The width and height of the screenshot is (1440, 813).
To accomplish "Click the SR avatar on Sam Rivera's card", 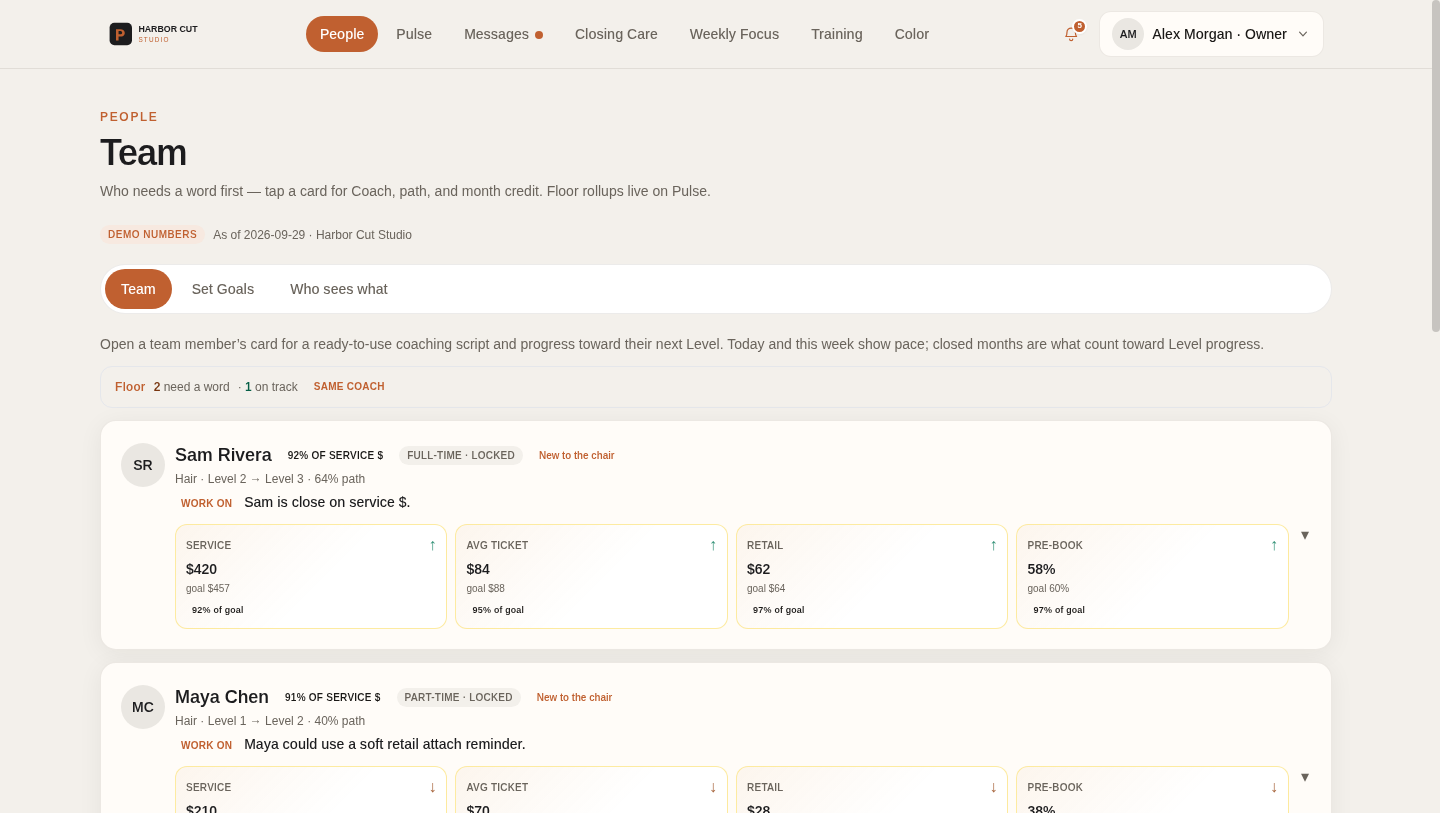I will click(x=143, y=465).
